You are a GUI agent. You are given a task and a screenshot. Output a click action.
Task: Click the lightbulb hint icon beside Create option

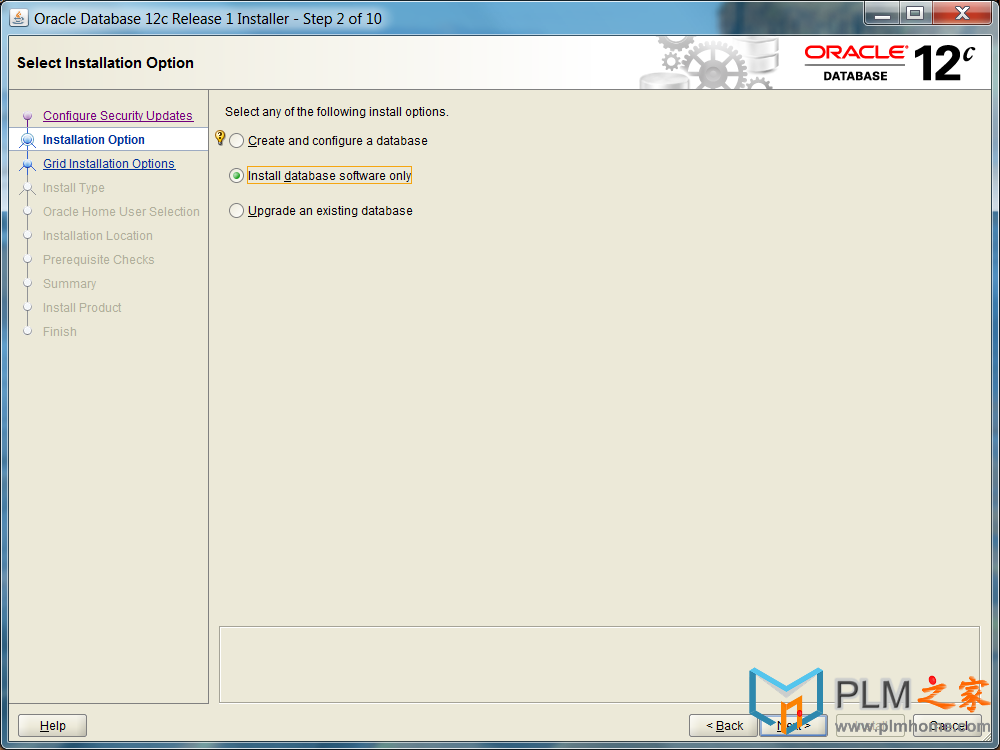pos(220,137)
